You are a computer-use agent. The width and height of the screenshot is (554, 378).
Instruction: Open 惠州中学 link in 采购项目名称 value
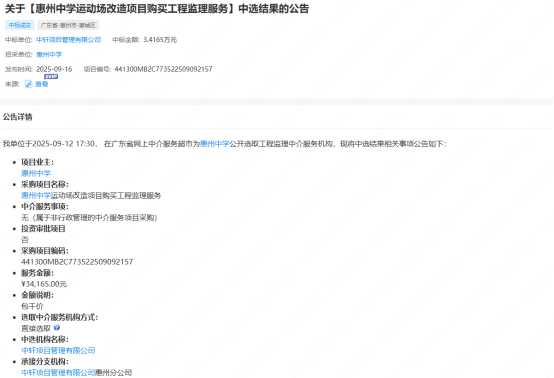point(36,195)
